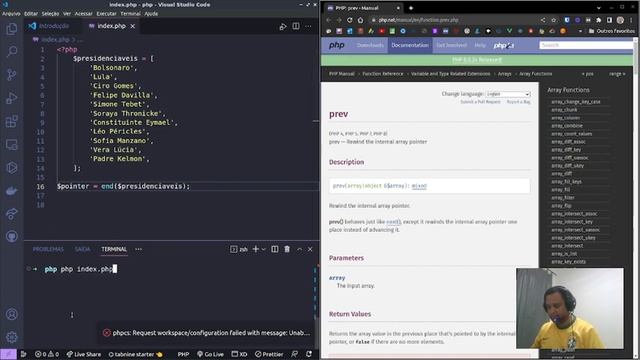Viewport: 640px width, 360px height.
Task: Open the Terminal menu in menu bar
Action: point(130,13)
